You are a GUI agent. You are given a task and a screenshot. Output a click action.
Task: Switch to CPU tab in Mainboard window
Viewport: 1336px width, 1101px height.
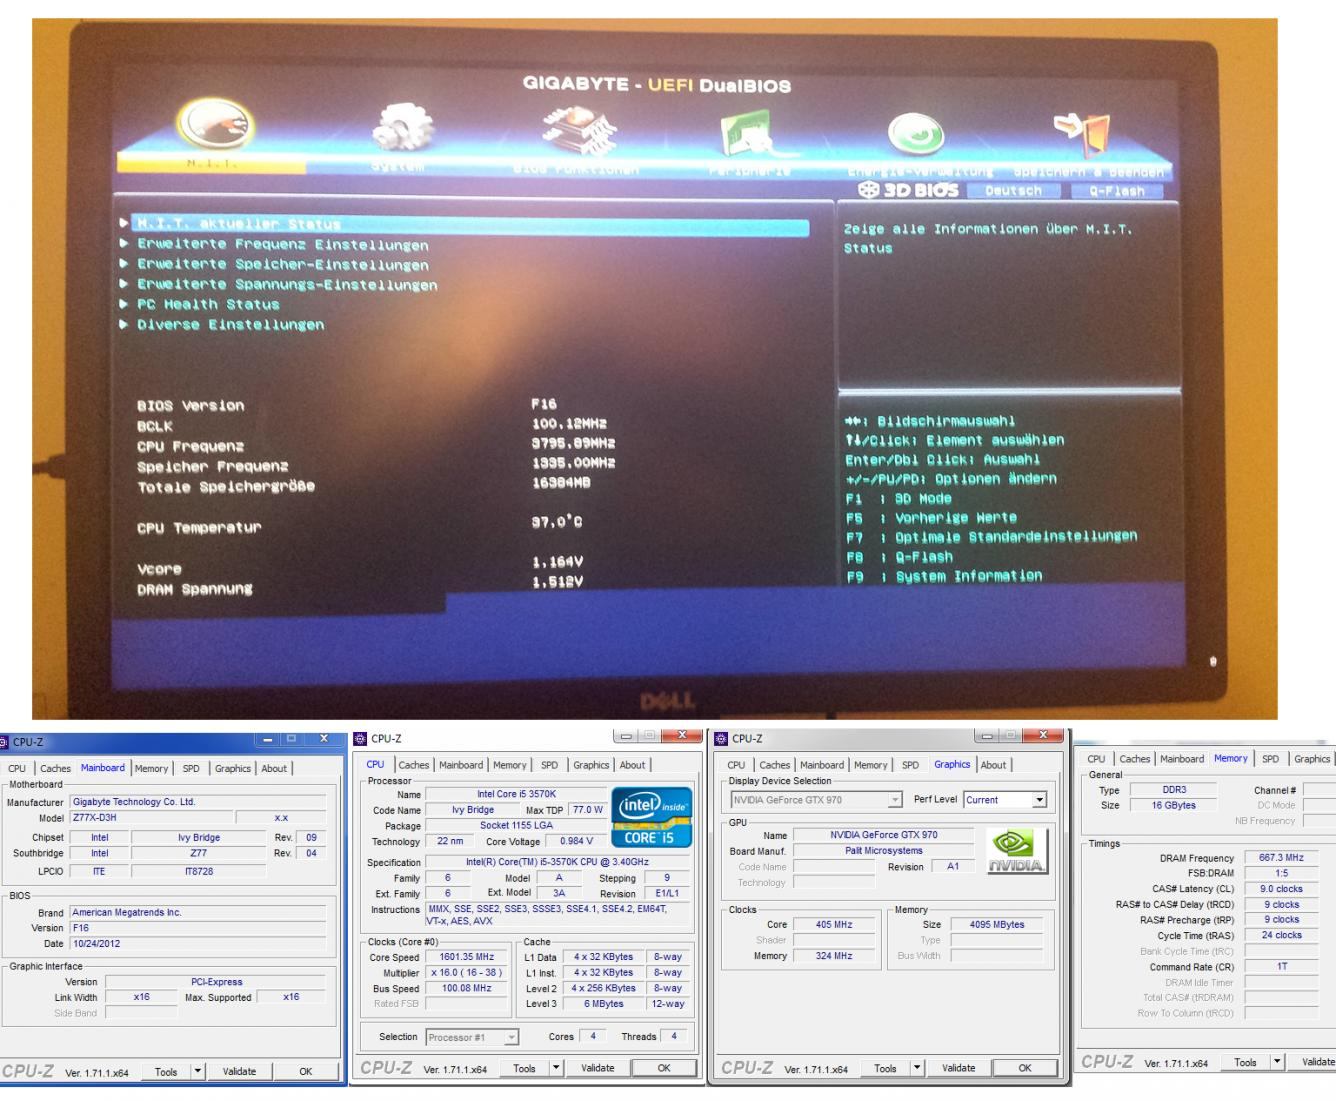click(18, 769)
